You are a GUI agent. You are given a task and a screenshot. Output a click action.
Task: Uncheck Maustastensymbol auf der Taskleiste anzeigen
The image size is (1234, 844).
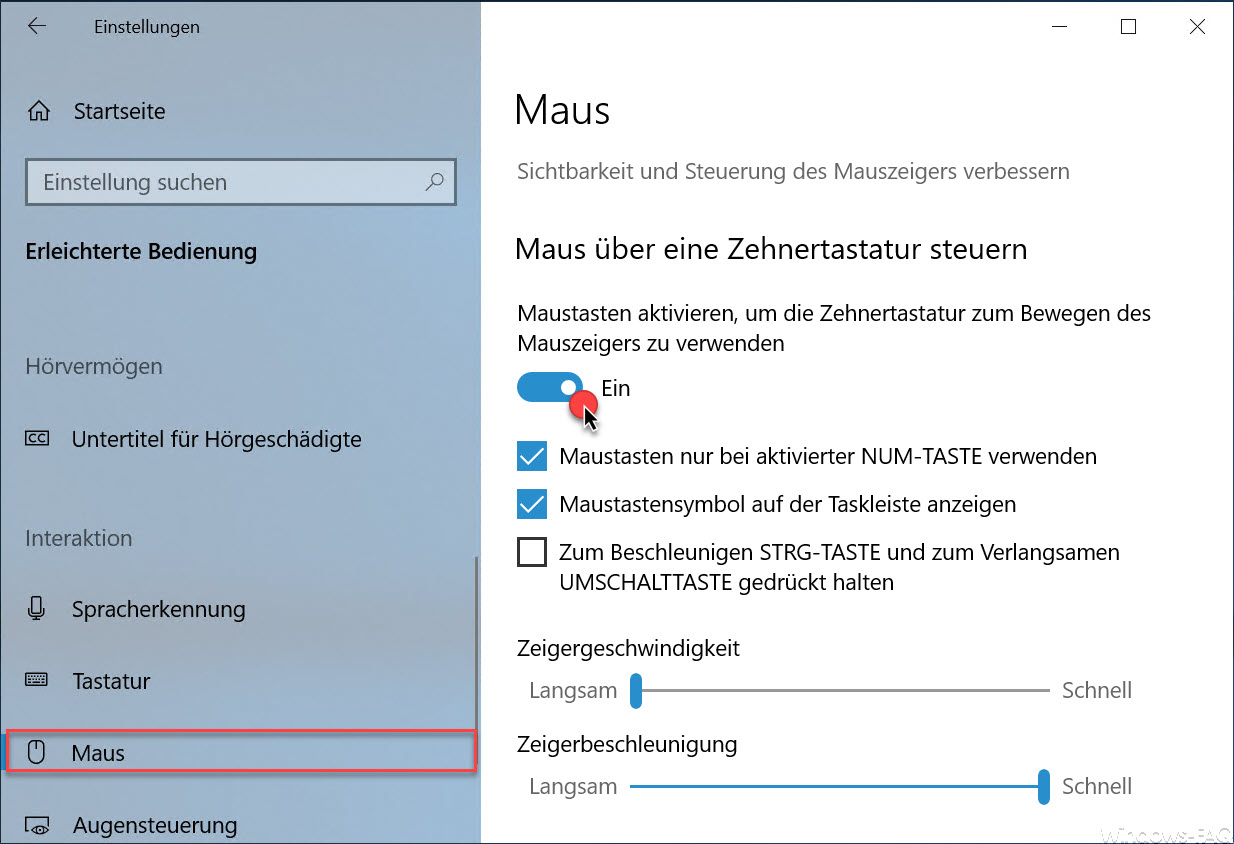point(532,504)
